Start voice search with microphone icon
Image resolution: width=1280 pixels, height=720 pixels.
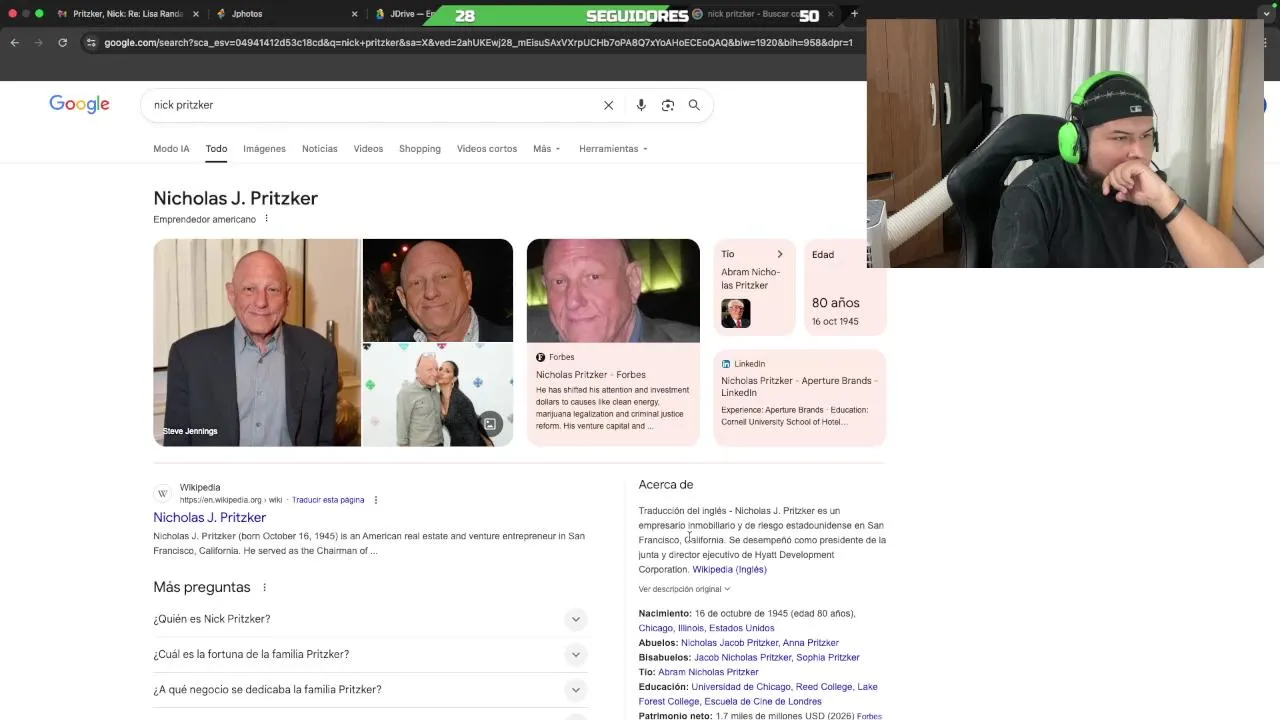click(x=641, y=105)
